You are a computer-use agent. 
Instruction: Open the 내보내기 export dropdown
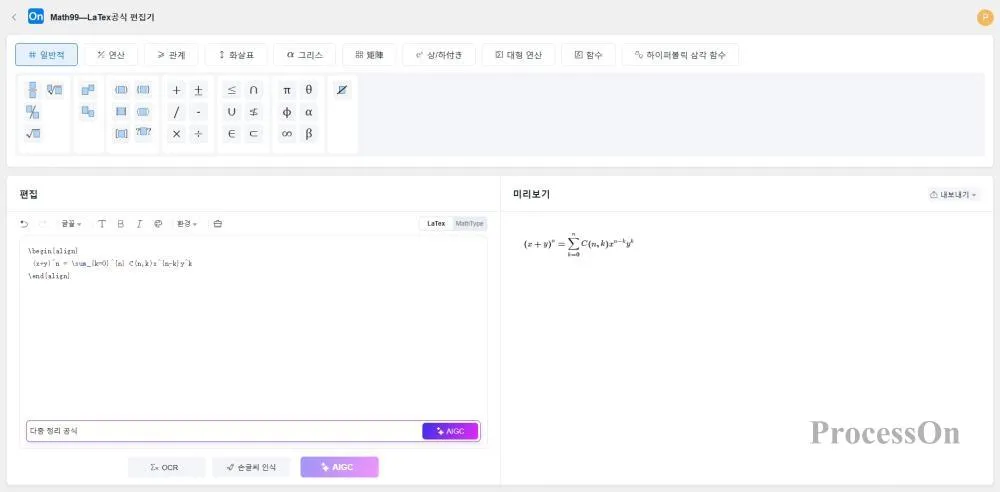pyautogui.click(x=953, y=195)
